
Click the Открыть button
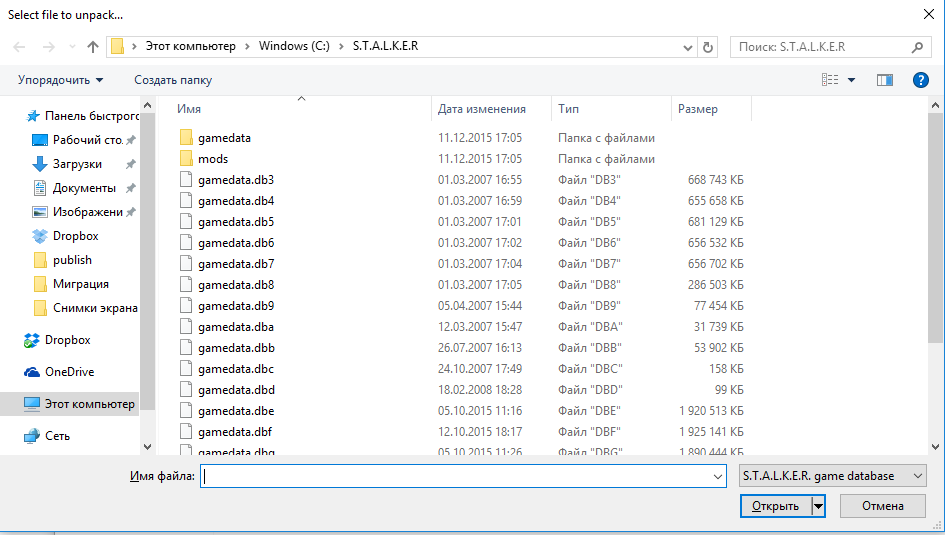[x=776, y=506]
